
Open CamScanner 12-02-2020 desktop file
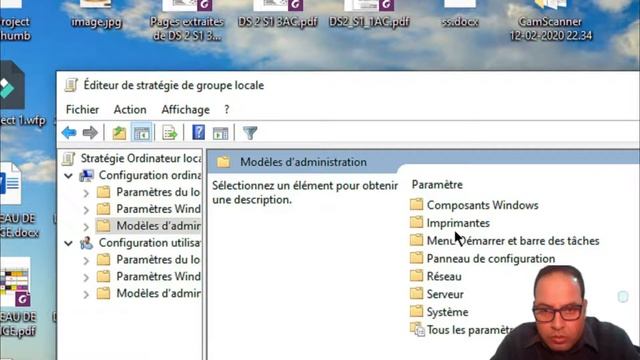click(551, 20)
